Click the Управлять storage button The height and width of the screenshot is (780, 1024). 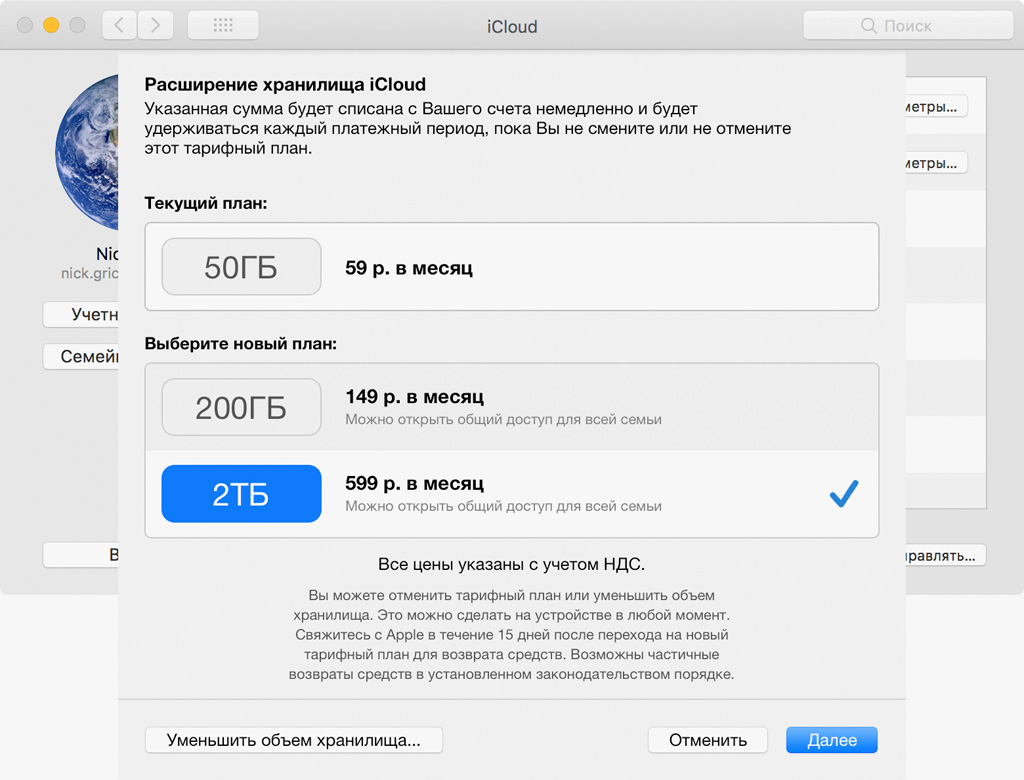pyautogui.click(x=945, y=556)
